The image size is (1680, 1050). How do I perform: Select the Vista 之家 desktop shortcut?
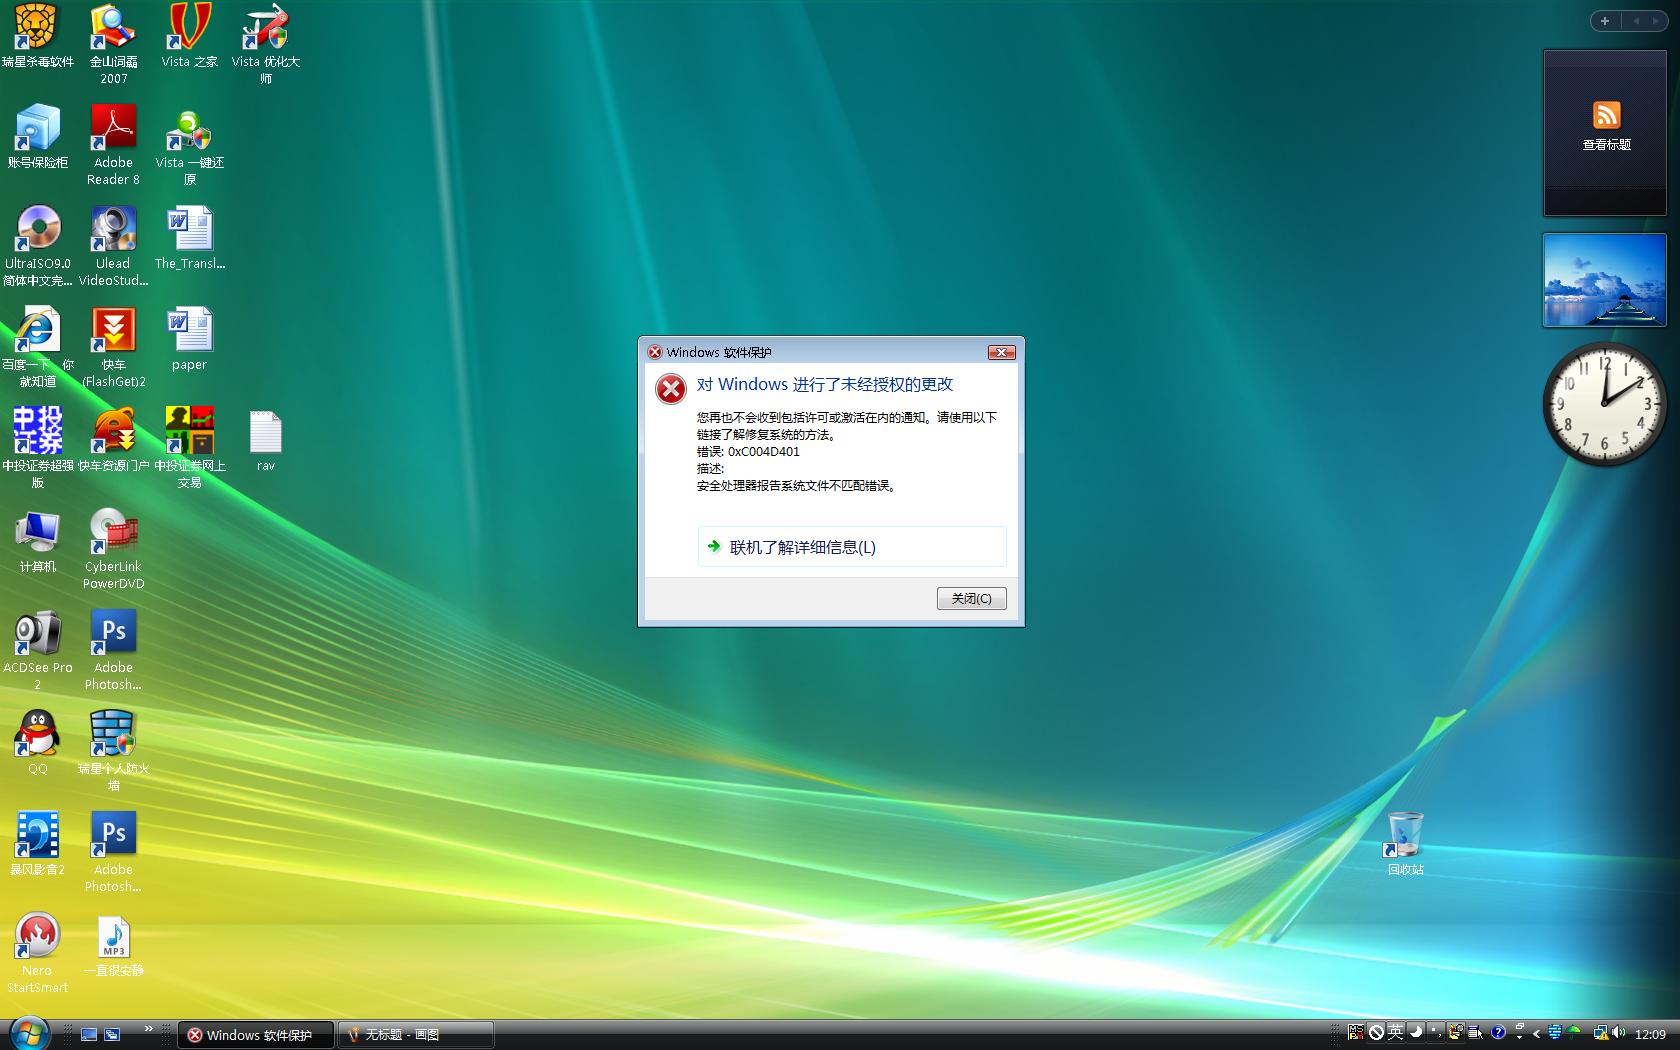click(x=189, y=37)
